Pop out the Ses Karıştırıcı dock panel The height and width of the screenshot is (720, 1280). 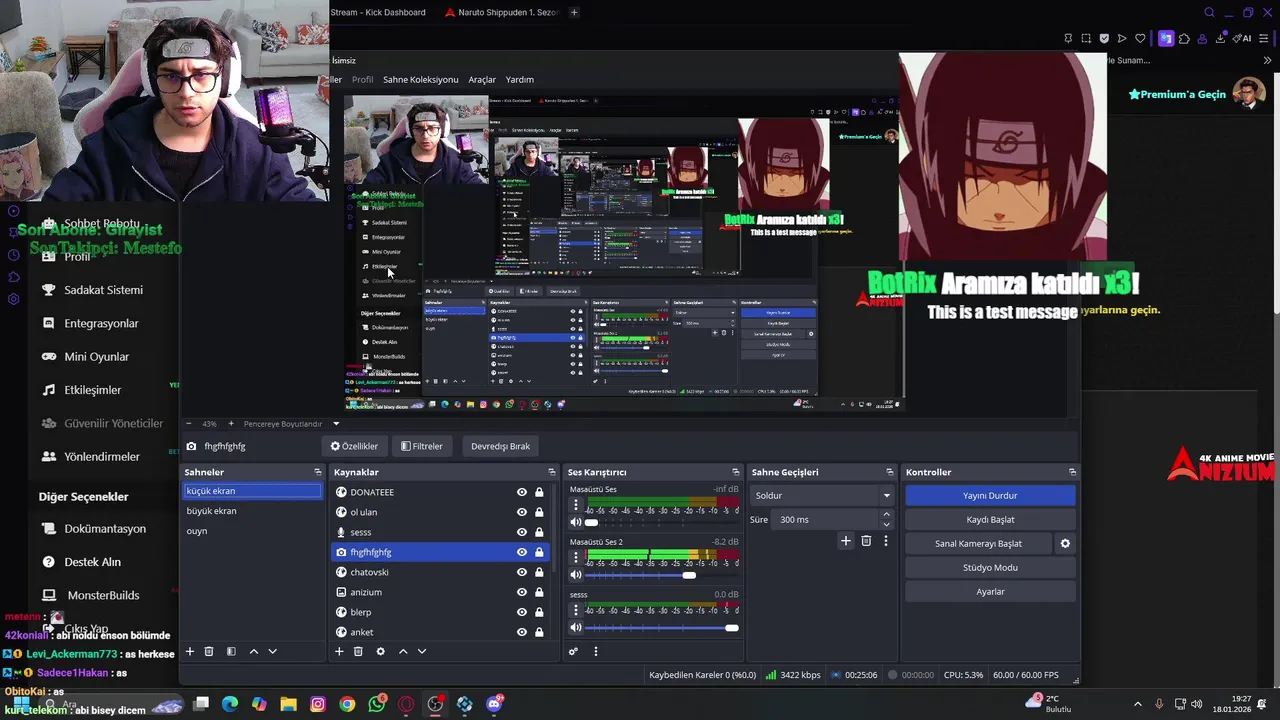click(738, 472)
